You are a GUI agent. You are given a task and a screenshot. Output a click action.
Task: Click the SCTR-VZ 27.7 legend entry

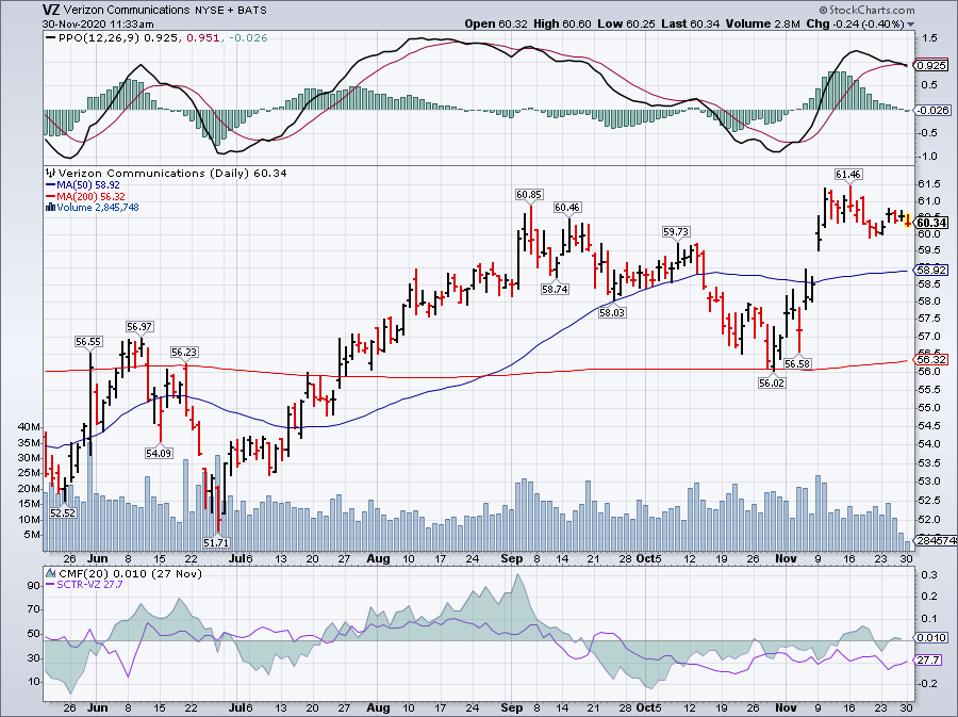click(85, 585)
